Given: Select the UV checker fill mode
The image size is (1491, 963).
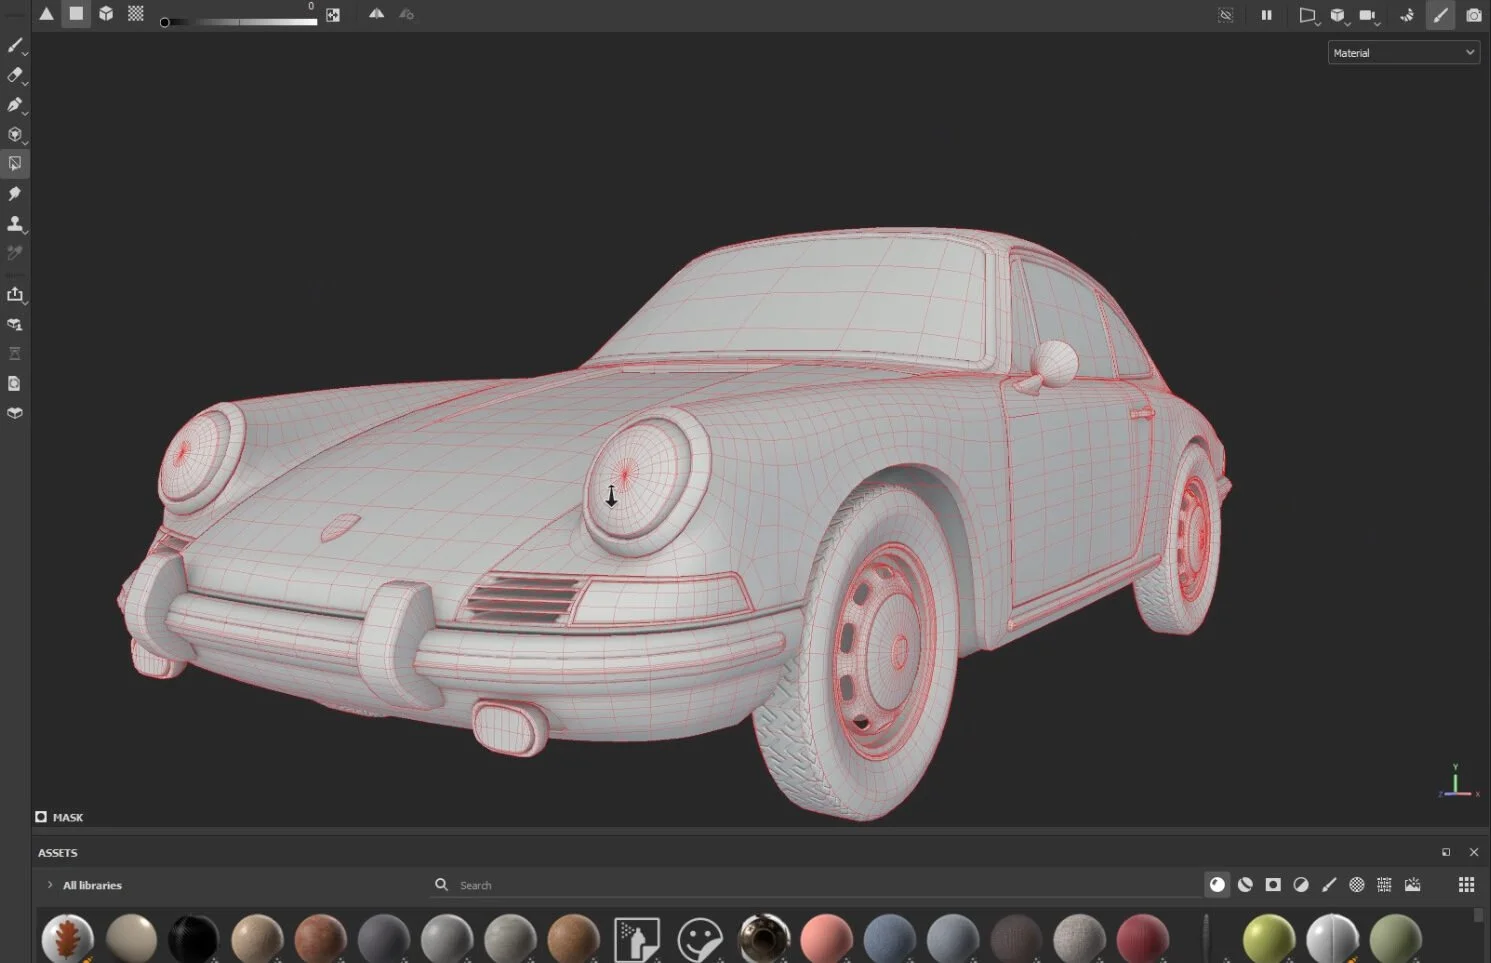Looking at the screenshot, I should tap(136, 14).
